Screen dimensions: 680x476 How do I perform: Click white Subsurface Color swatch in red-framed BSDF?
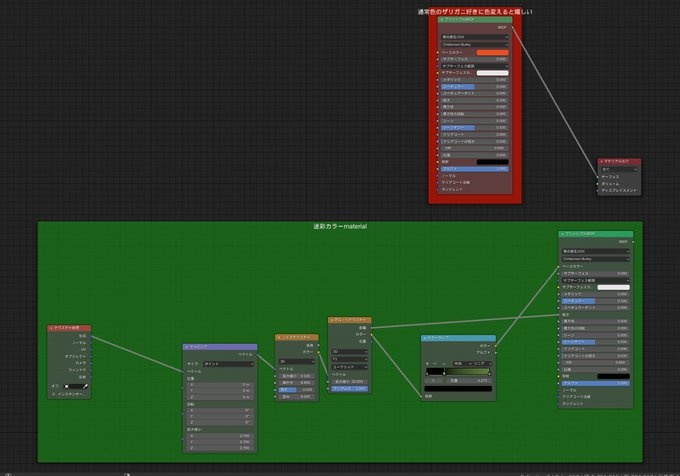pyautogui.click(x=492, y=73)
